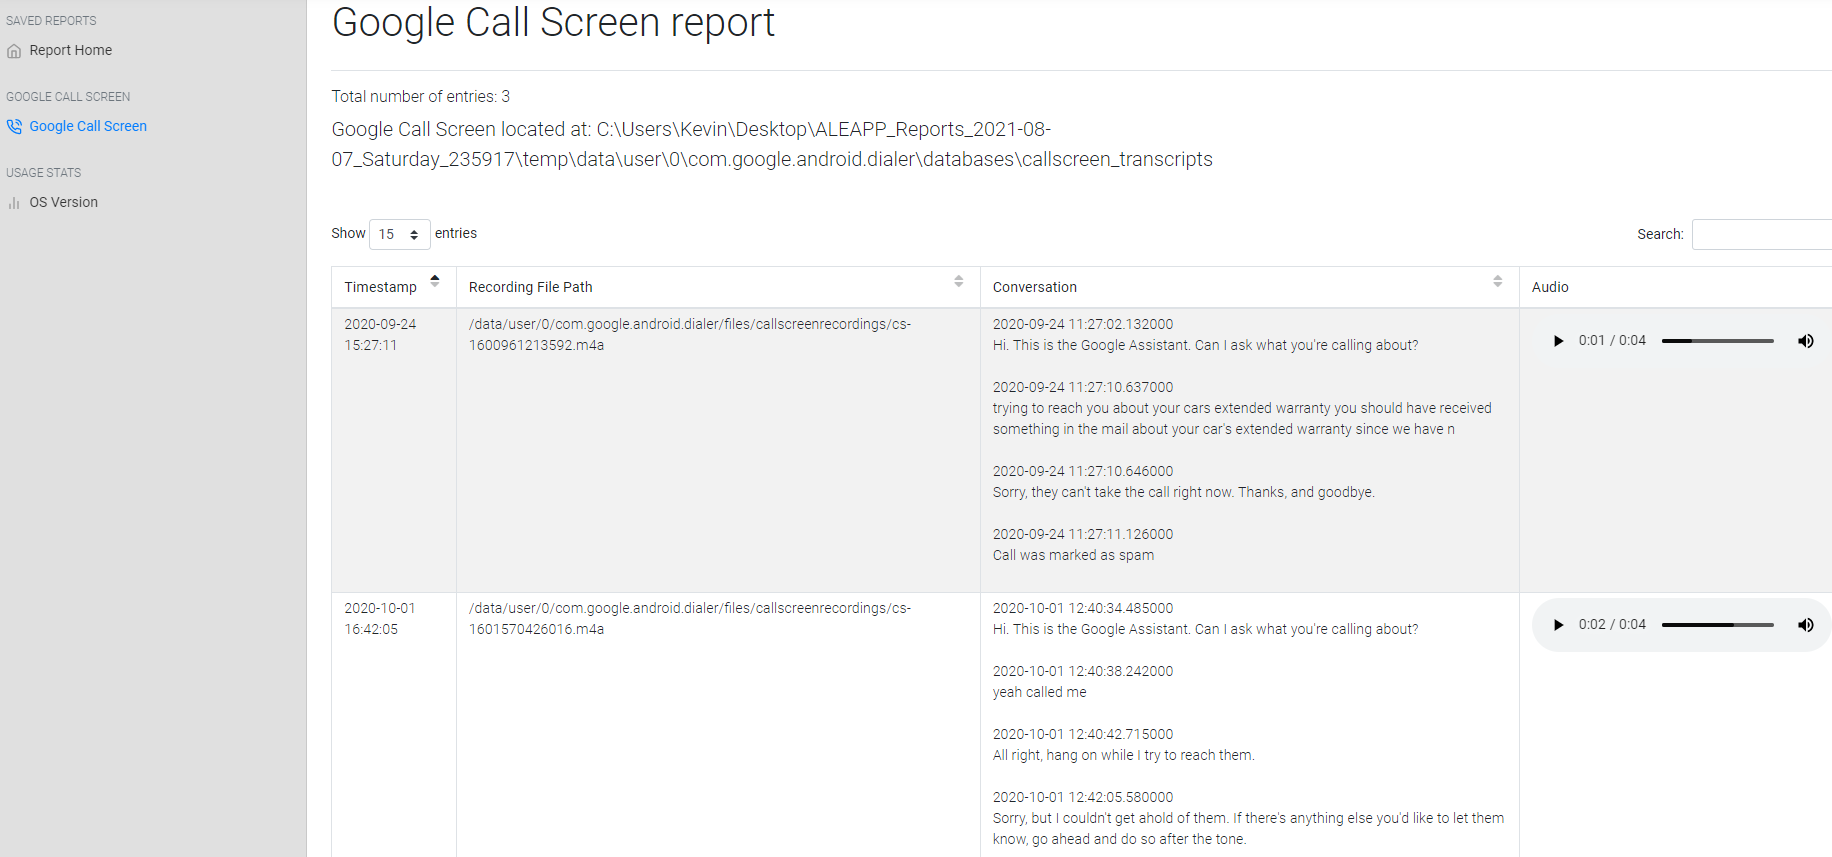
Task: Play the second call recording audio
Action: (1558, 625)
